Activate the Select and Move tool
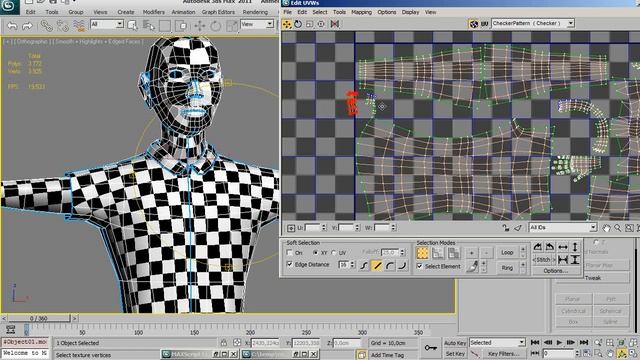 [x=200, y=26]
